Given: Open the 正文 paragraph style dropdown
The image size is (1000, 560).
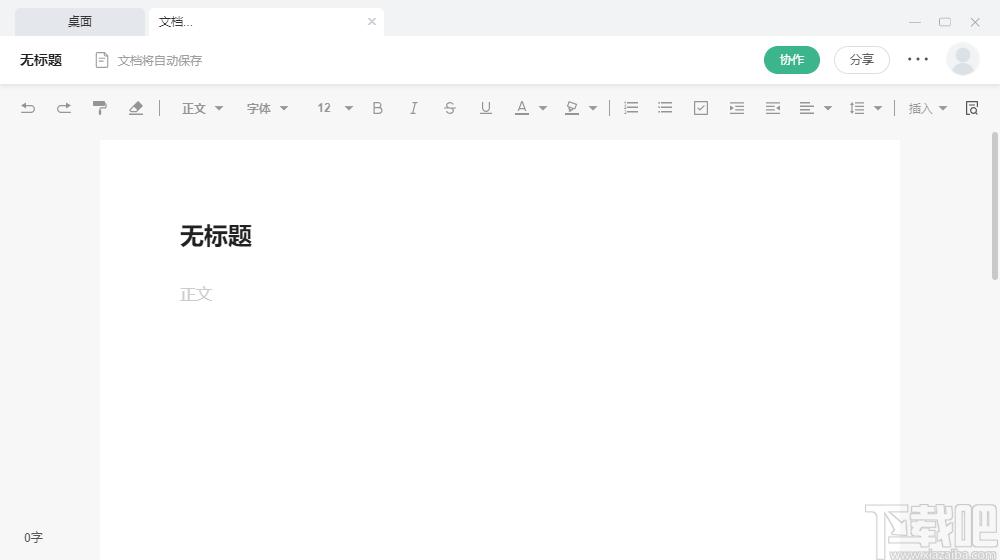Looking at the screenshot, I should tap(202, 108).
